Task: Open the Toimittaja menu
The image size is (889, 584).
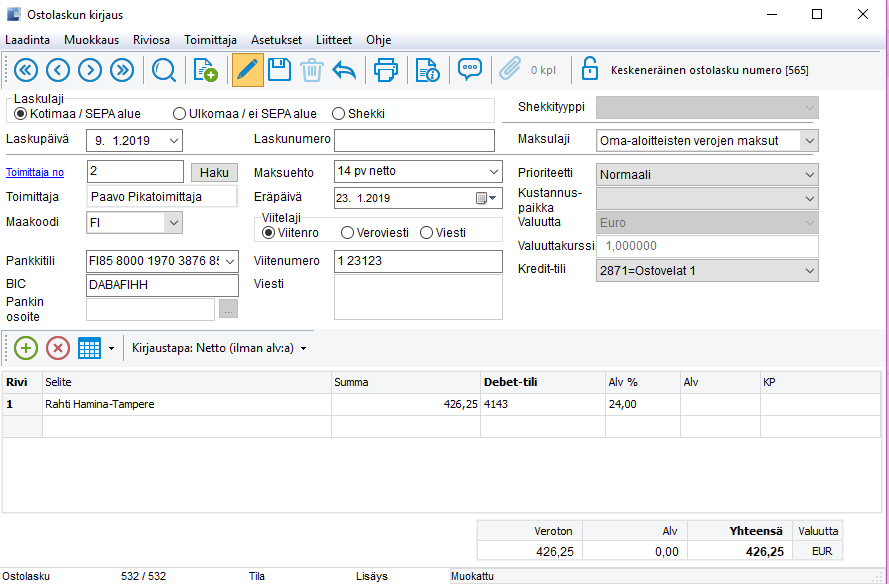Action: [210, 40]
